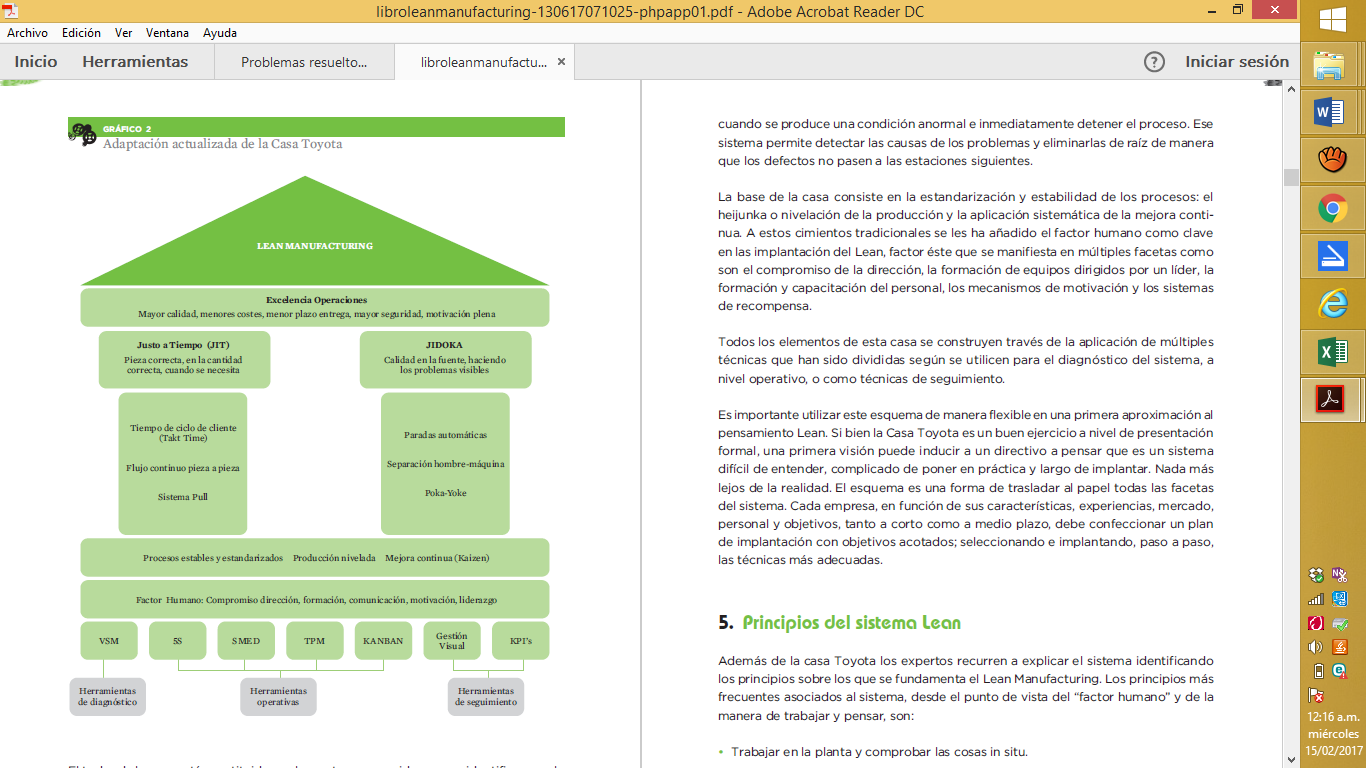This screenshot has width=1366, height=768.
Task: Open the network signal tray icon
Action: pyautogui.click(x=1317, y=599)
